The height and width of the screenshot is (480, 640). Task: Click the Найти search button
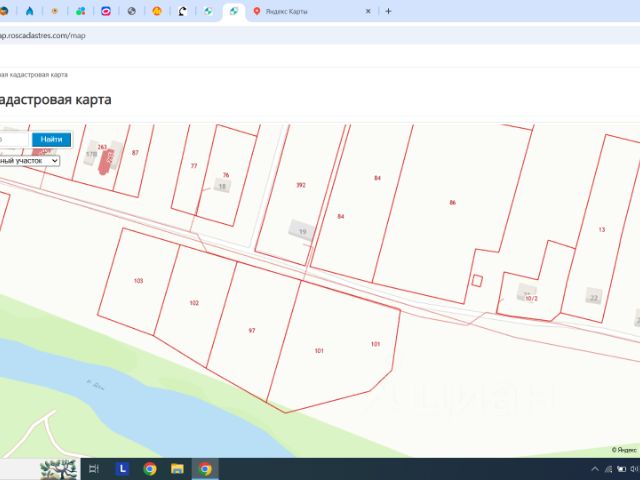(51, 140)
